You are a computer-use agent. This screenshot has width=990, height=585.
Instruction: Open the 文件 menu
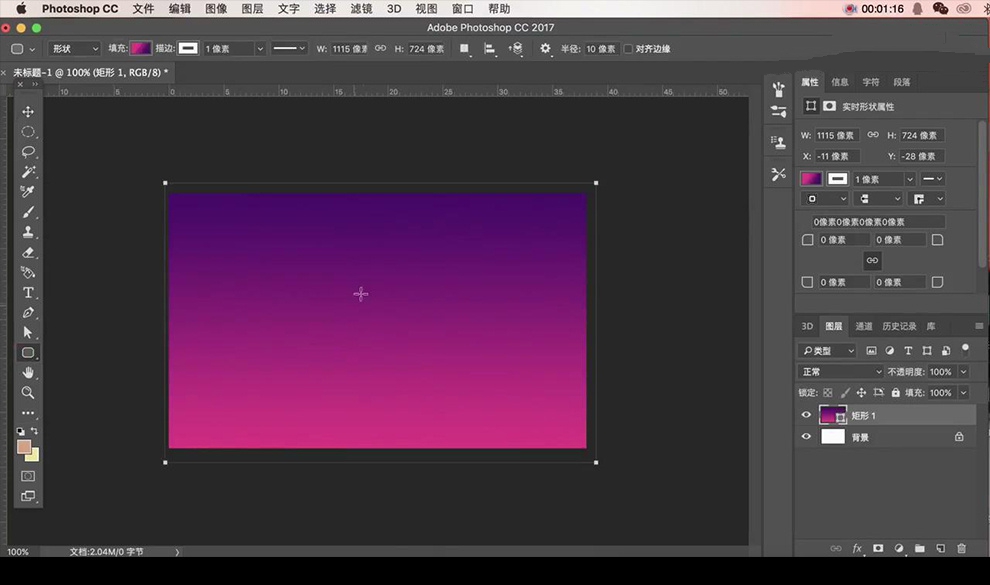click(143, 9)
